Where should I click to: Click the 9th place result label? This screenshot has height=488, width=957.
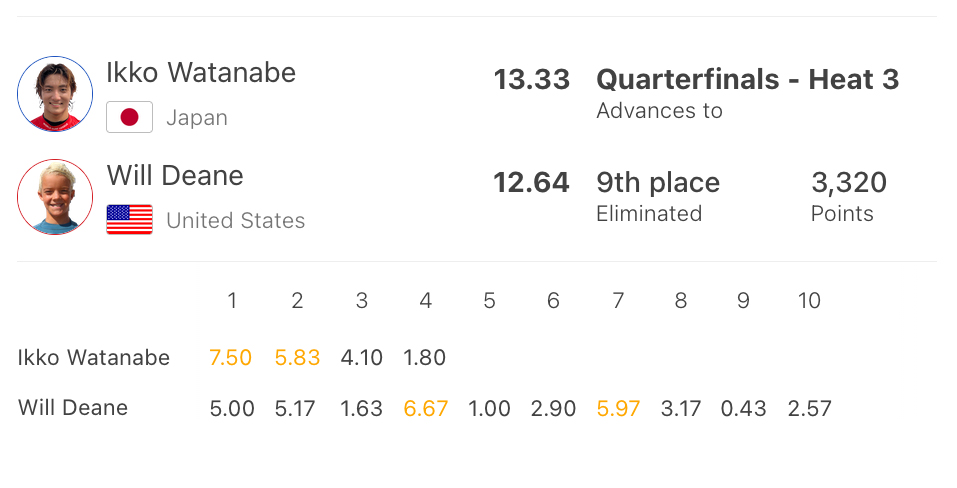pyautogui.click(x=658, y=183)
